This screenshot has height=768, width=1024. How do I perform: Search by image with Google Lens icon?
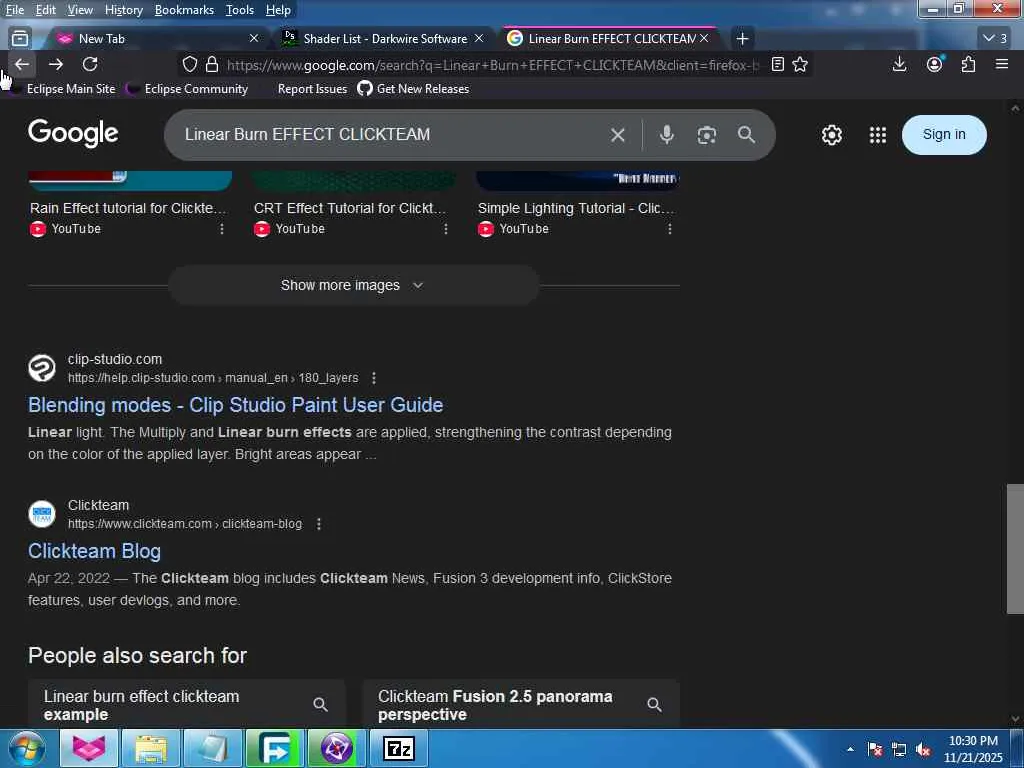[707, 135]
